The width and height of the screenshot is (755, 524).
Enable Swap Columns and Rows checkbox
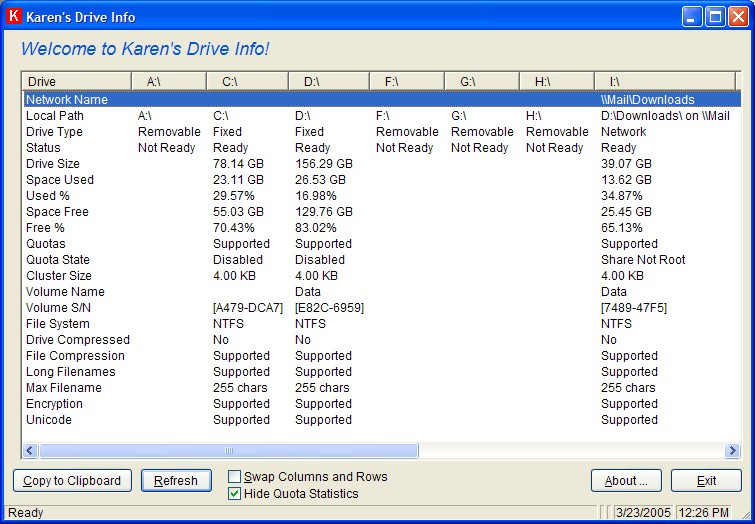click(x=235, y=477)
